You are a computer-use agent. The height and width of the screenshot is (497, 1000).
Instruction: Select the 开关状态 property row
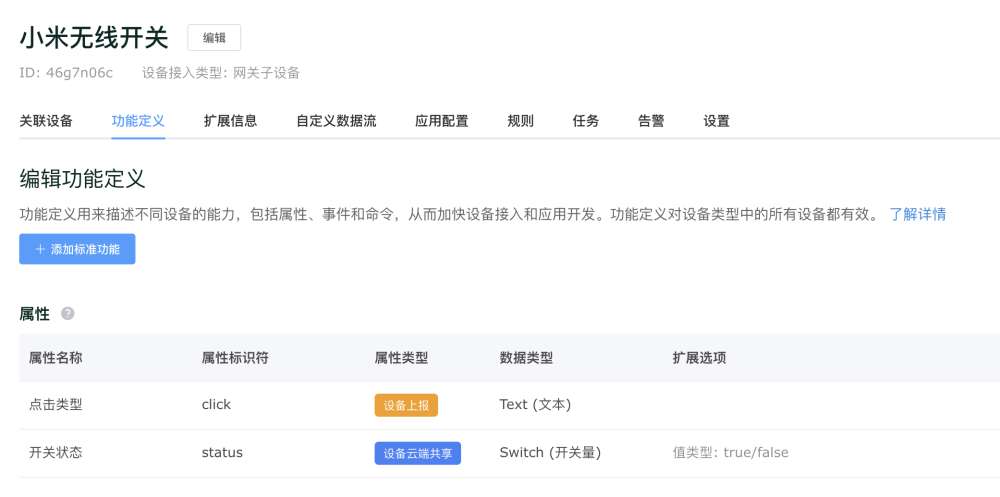click(510, 453)
